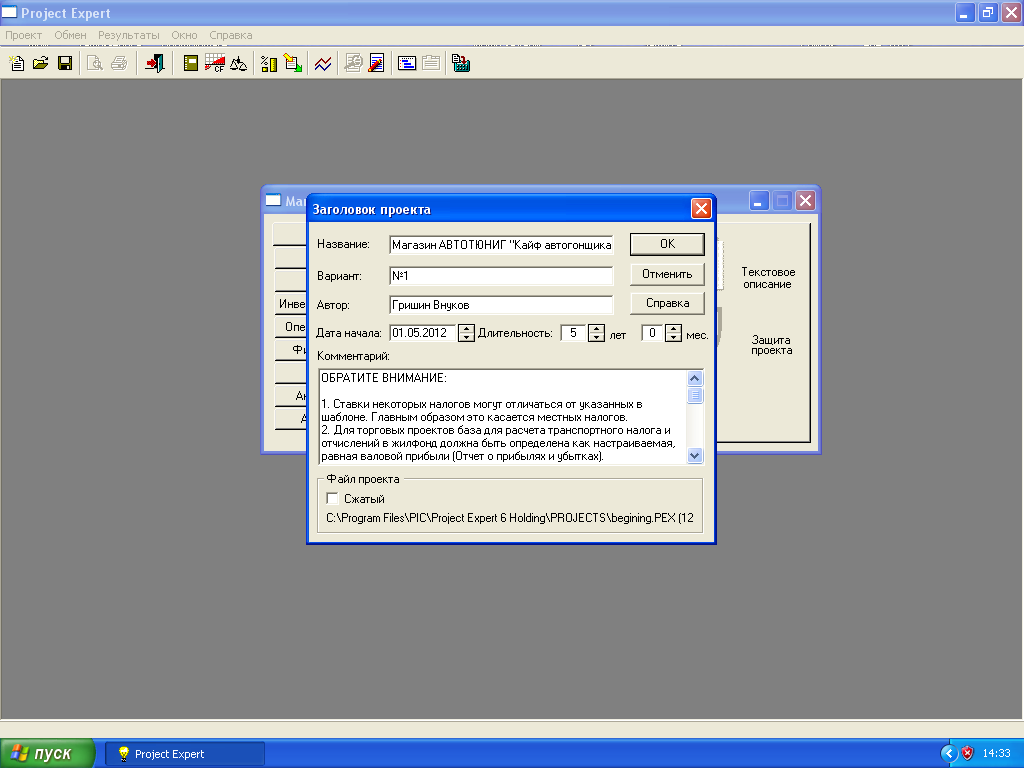Click the years duration field showing 5
The height and width of the screenshot is (768, 1024).
[574, 333]
